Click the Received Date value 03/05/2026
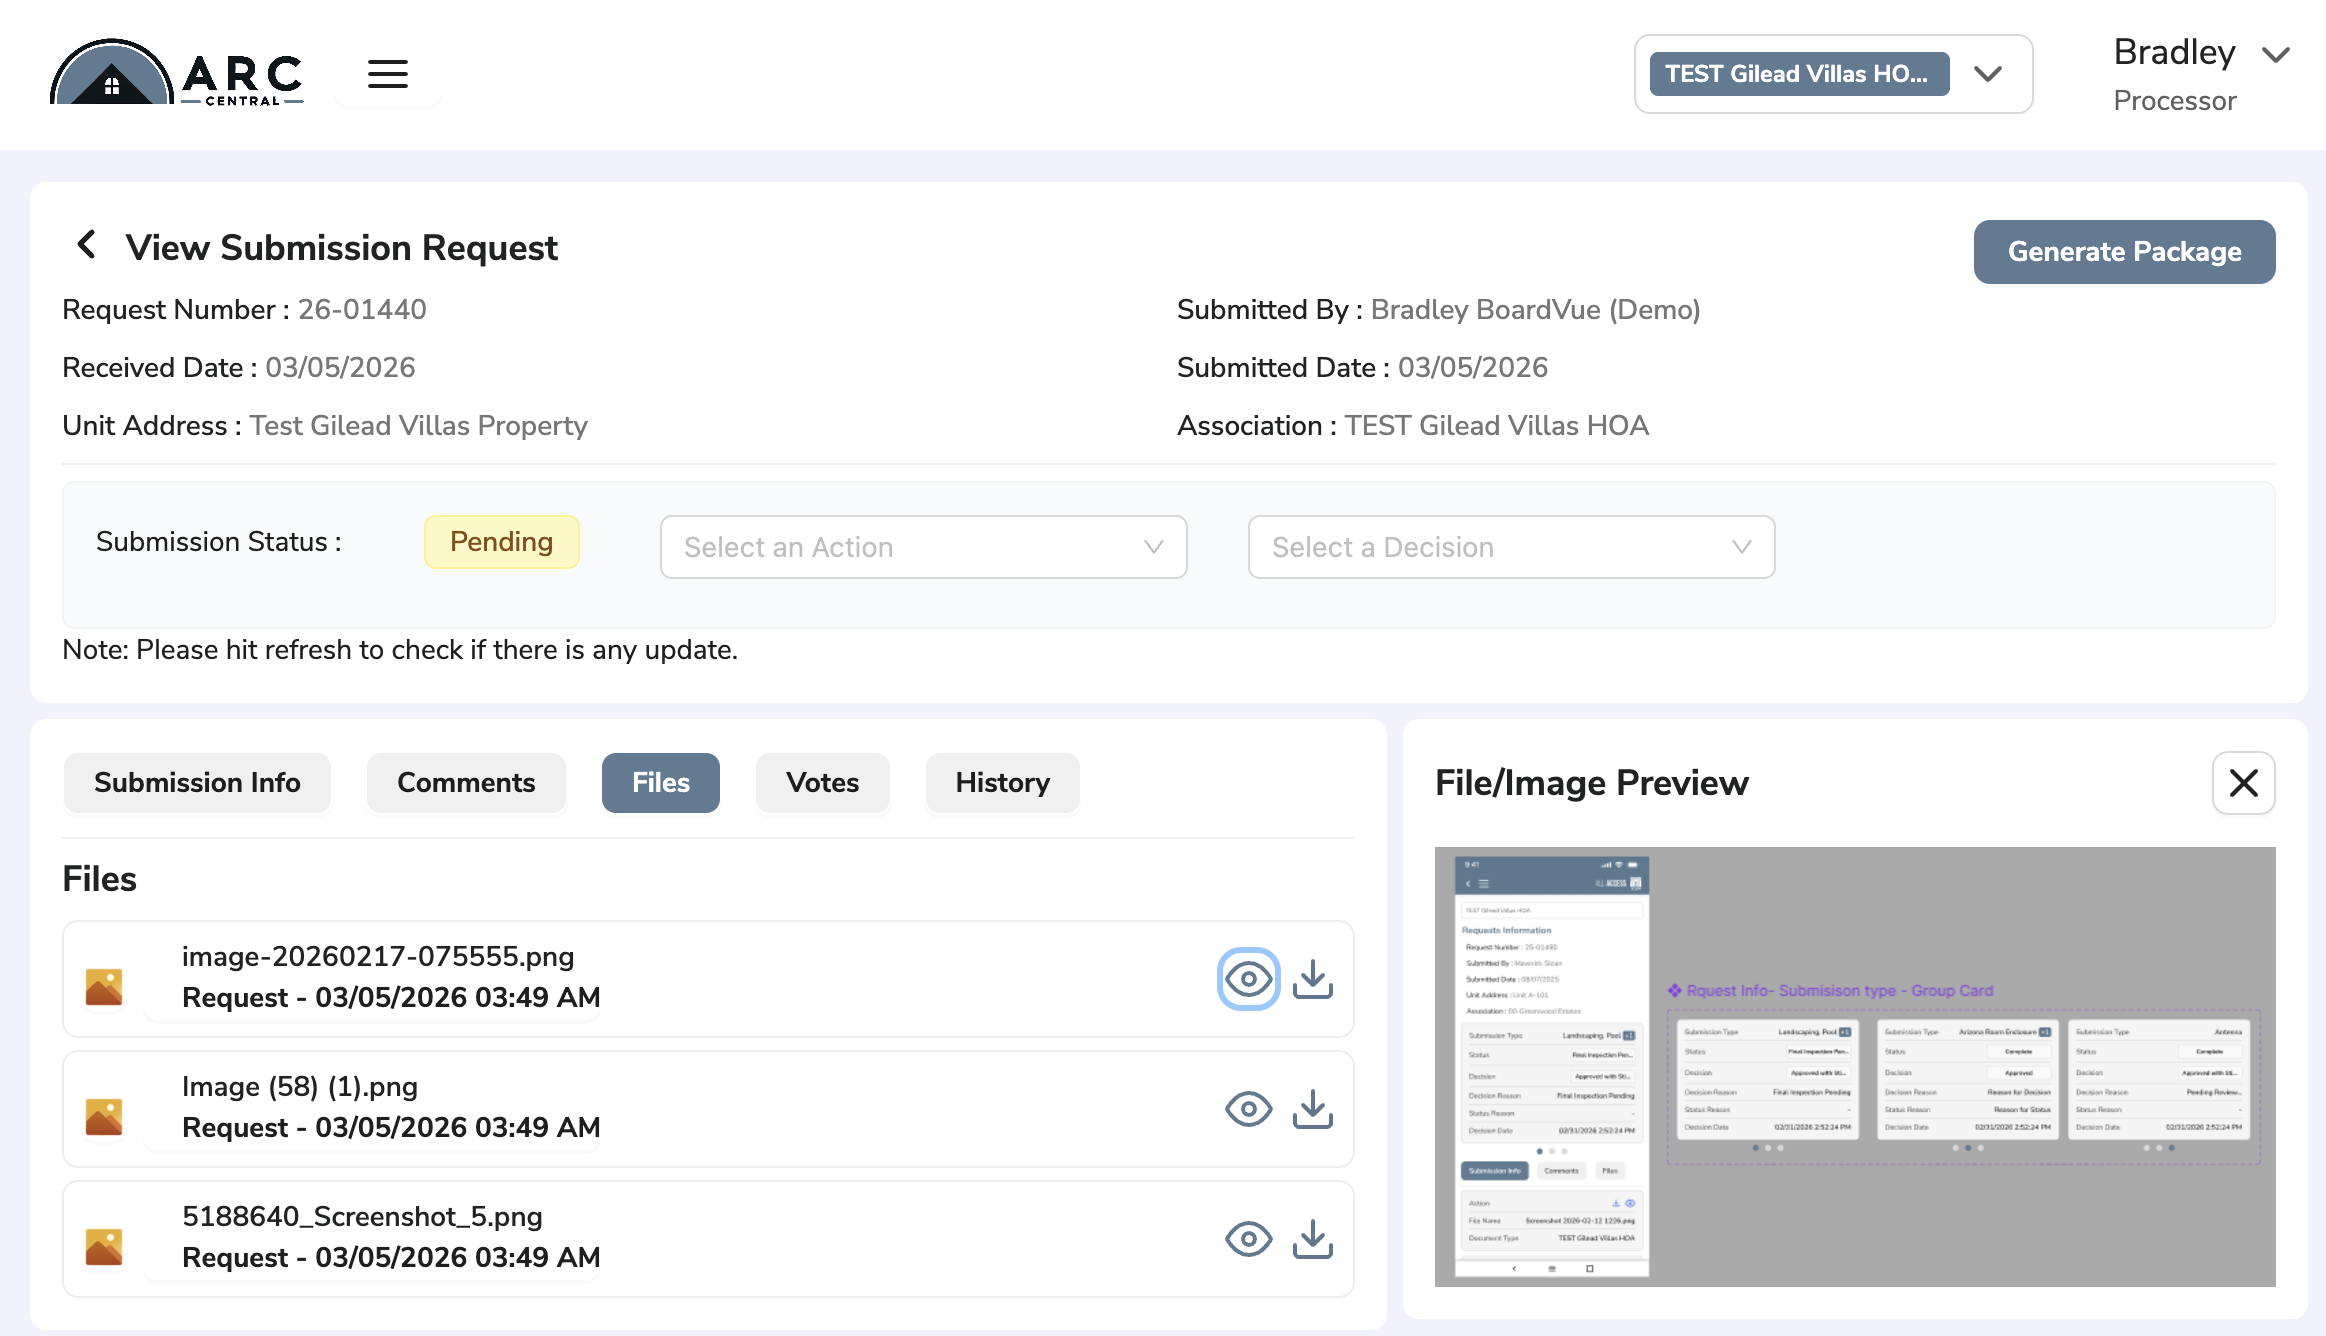This screenshot has width=2326, height=1336. point(340,368)
